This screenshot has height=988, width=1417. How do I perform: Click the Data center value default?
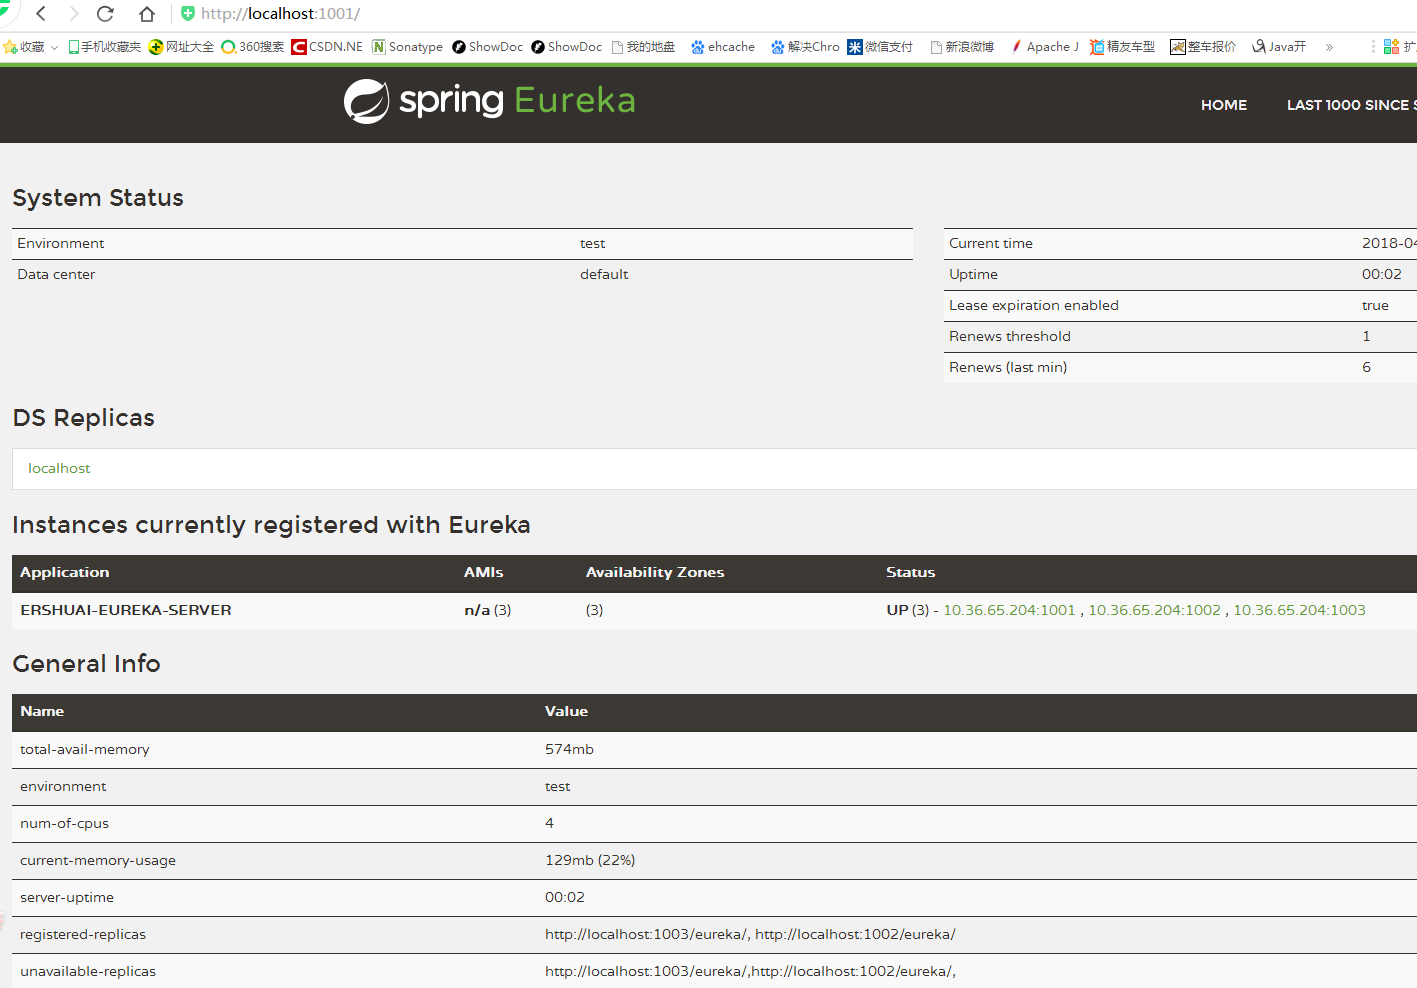click(x=604, y=274)
